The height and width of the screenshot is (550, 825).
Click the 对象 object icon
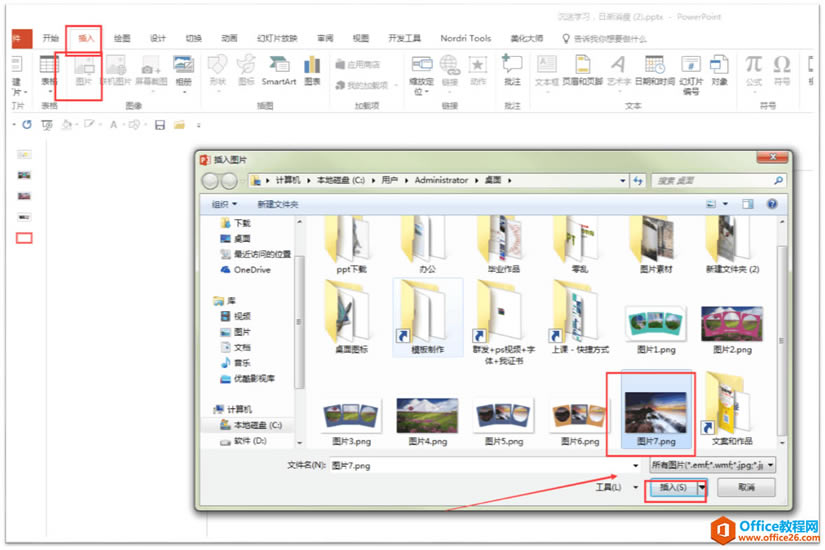(719, 71)
